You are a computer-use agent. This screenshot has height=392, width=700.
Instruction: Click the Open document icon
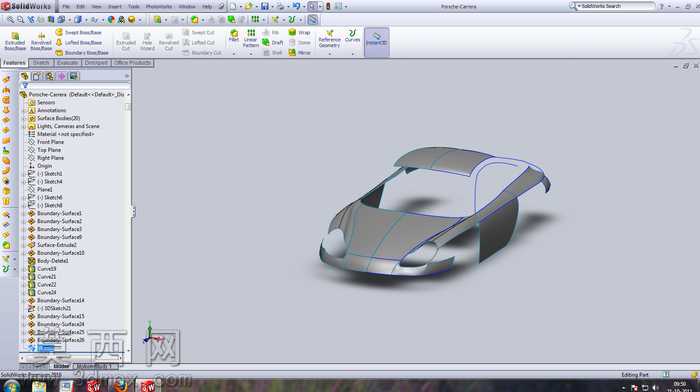click(249, 7)
